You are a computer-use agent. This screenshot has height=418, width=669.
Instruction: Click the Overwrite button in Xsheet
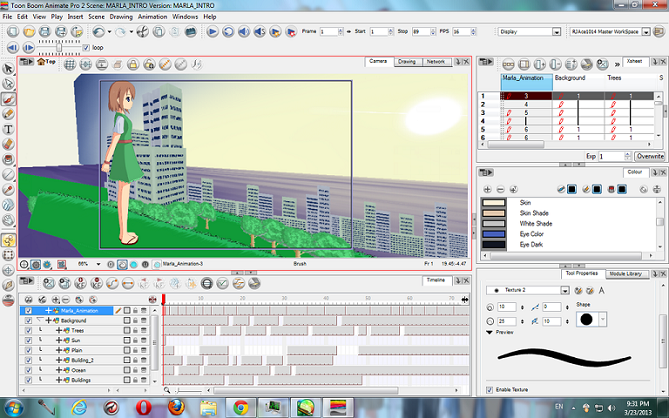click(x=649, y=156)
